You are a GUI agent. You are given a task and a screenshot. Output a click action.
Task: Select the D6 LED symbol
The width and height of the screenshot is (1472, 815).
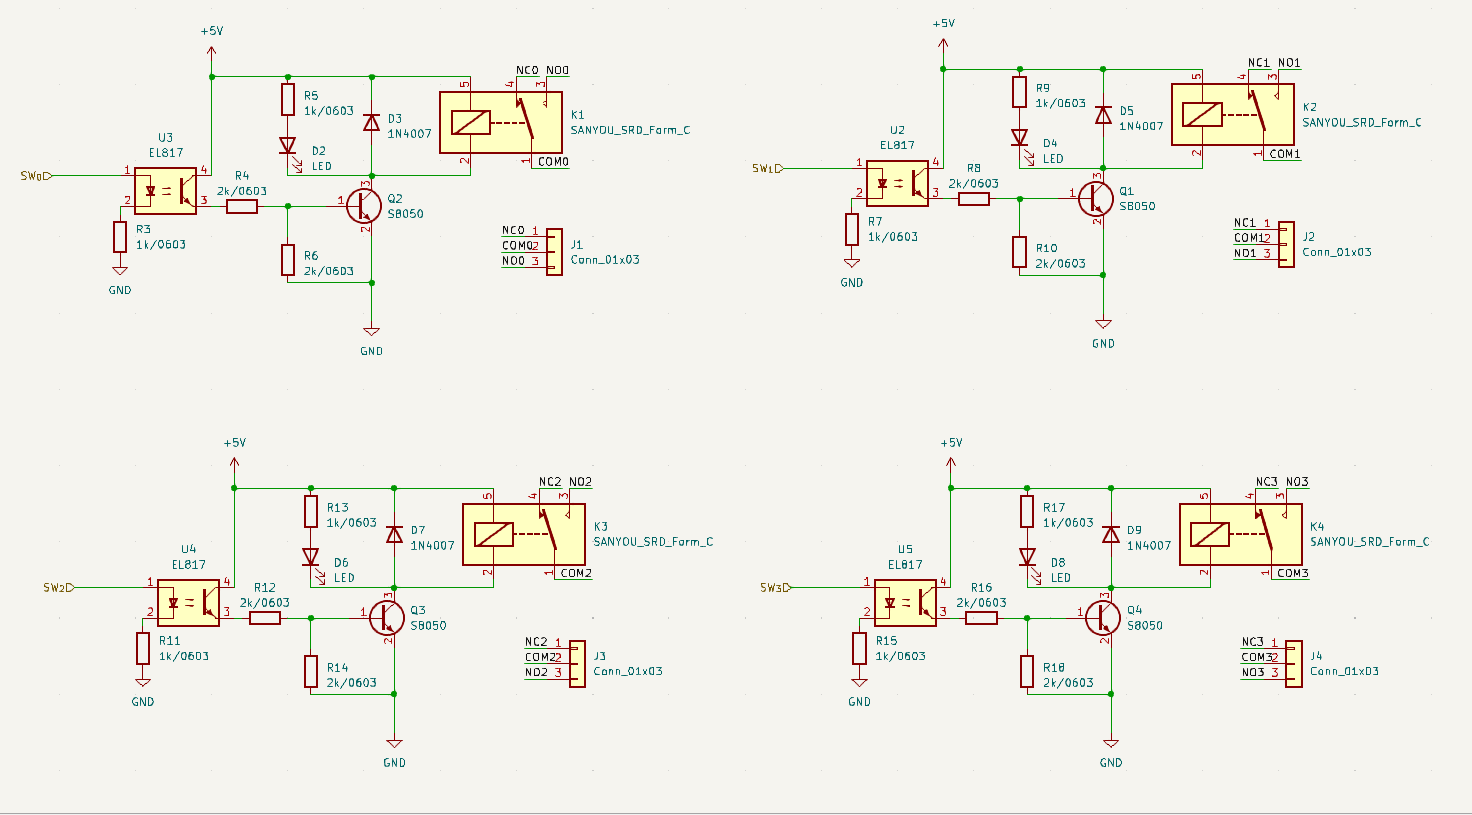click(x=311, y=557)
